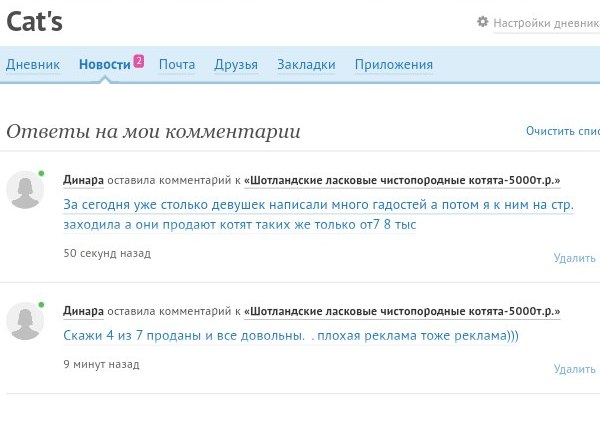
Task: Click the green online dot on the second avatar
Action: (x=41, y=305)
